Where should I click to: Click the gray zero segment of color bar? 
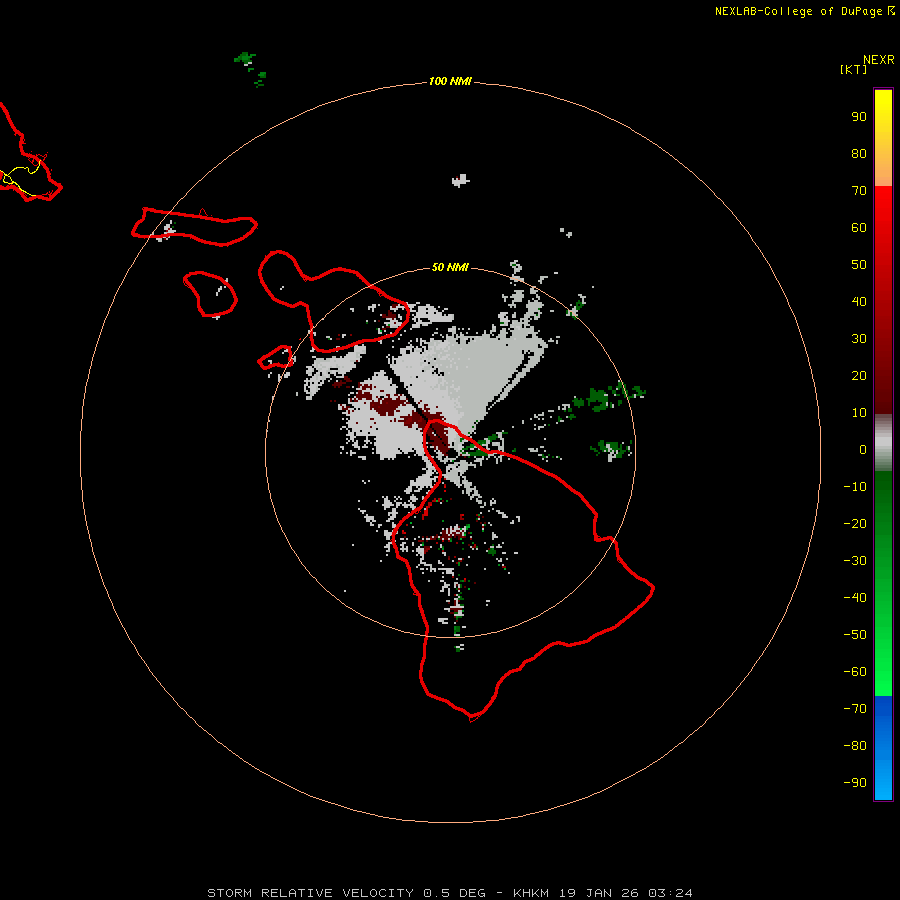click(883, 443)
